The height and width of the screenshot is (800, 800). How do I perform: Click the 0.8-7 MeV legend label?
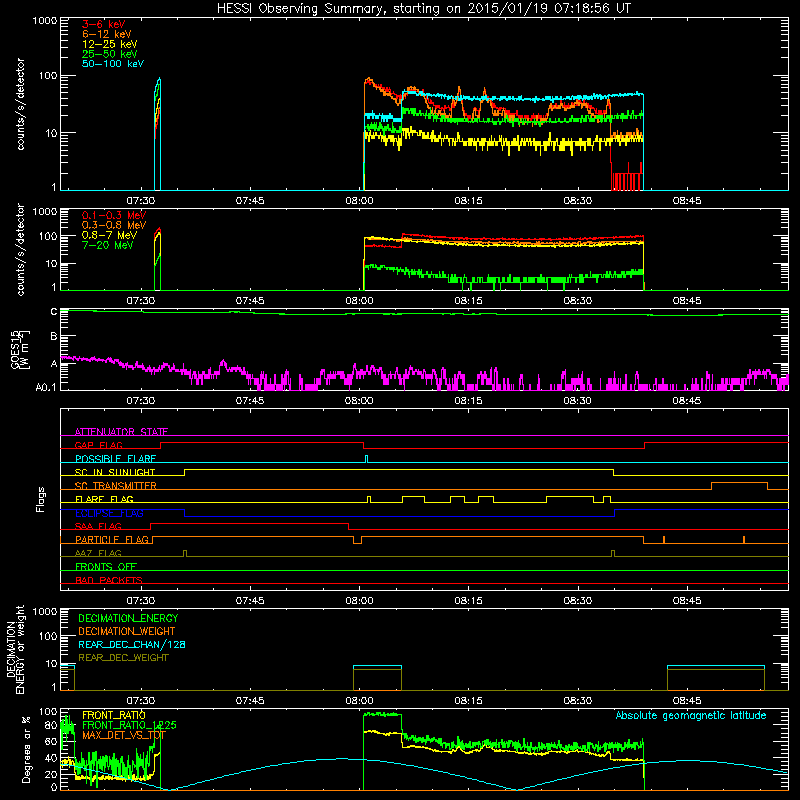tap(109, 235)
